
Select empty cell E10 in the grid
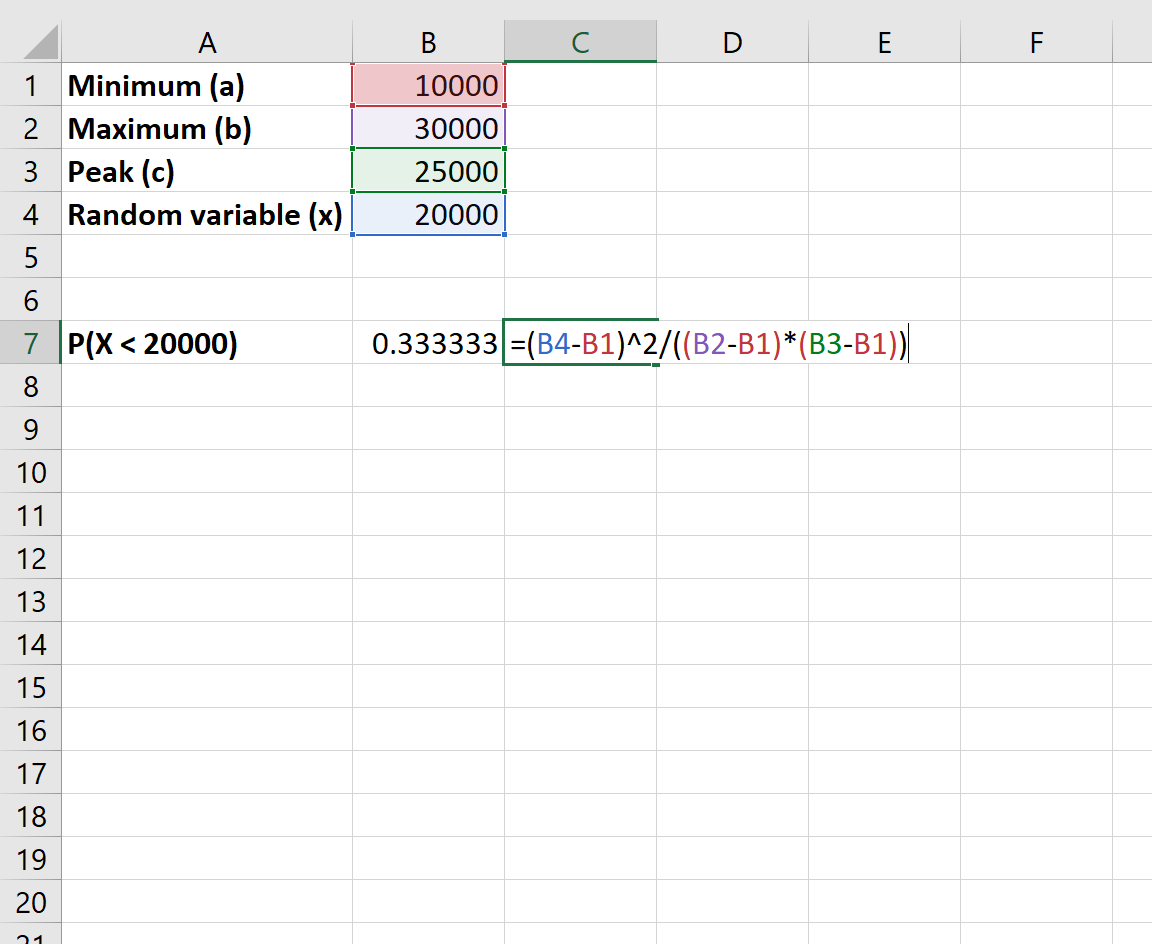point(884,471)
